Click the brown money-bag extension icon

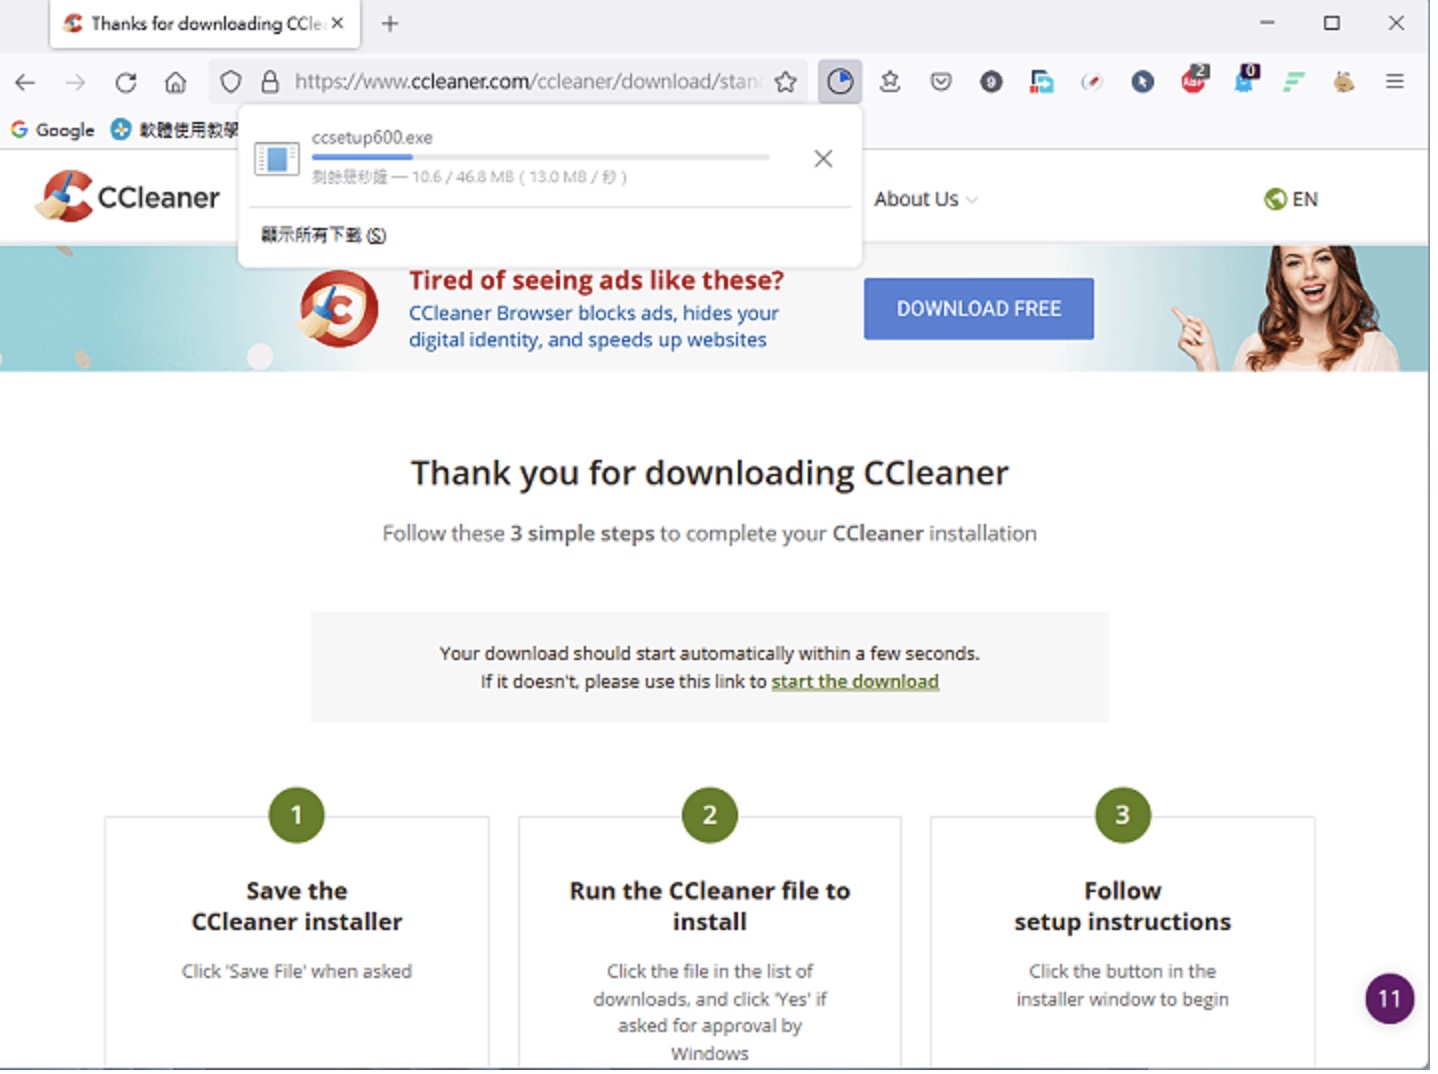coord(1344,82)
